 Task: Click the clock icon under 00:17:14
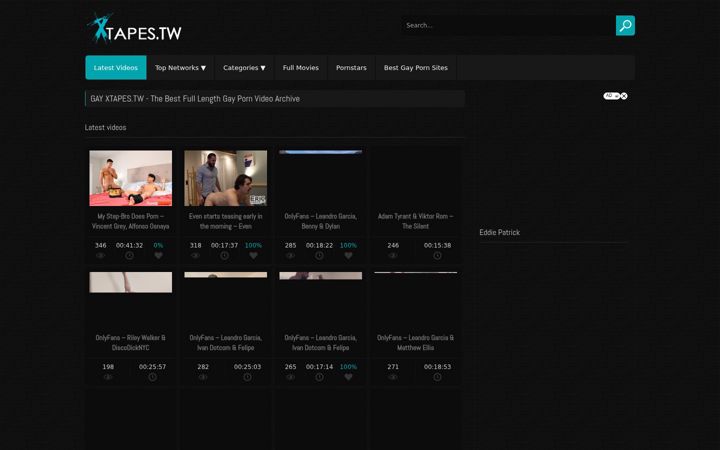pyautogui.click(x=320, y=377)
